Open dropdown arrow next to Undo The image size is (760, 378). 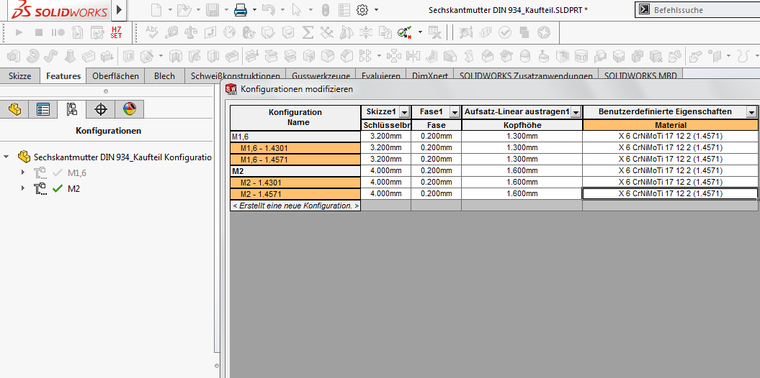283,10
